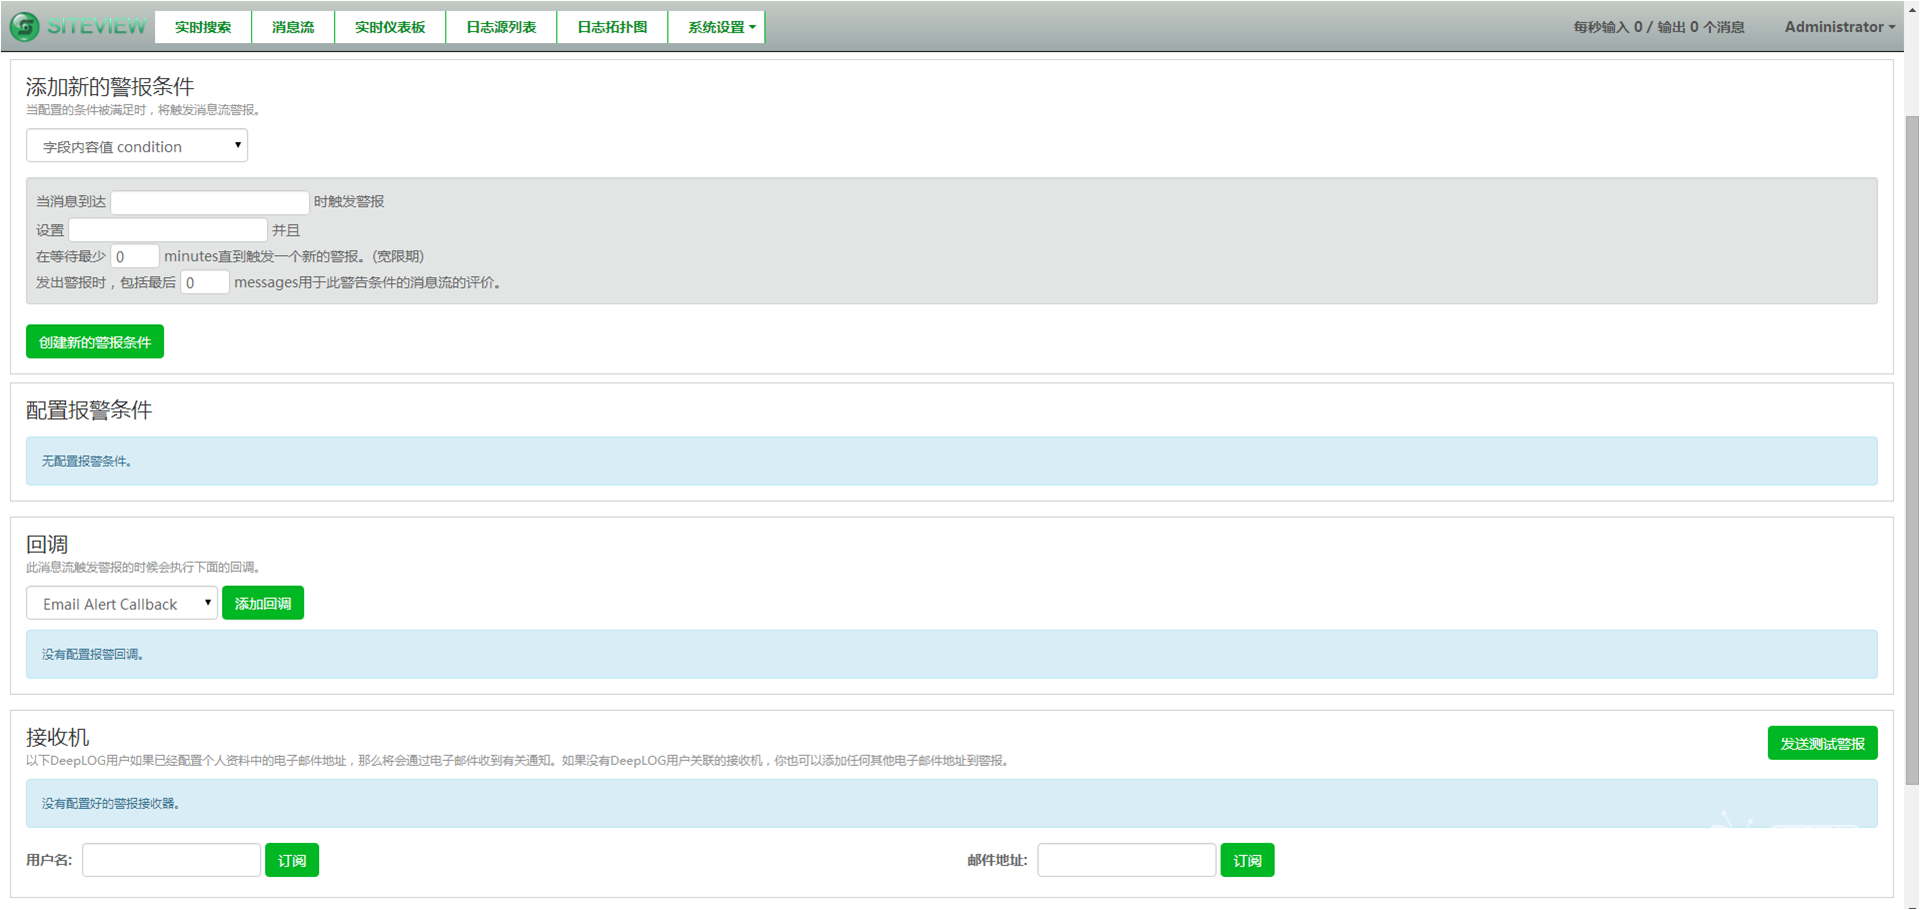Go to the 日志源列表 tab
Screen dimensions: 1920x910
(501, 27)
